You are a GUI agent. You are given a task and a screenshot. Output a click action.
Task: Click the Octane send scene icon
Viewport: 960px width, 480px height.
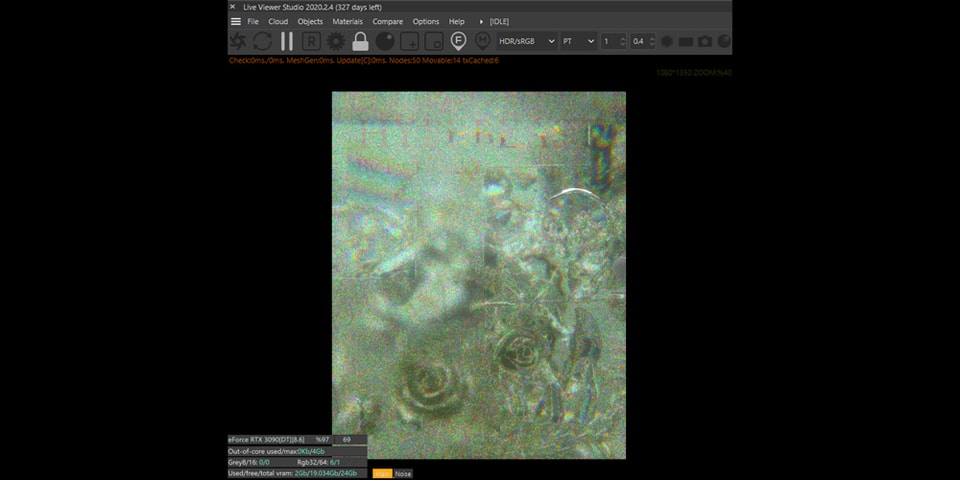click(238, 41)
